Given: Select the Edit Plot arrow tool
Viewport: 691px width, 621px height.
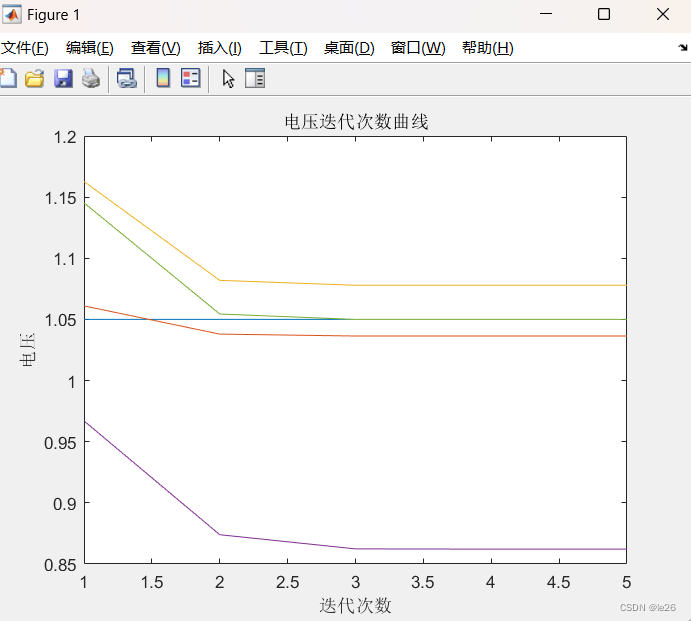Looking at the screenshot, I should click(228, 79).
